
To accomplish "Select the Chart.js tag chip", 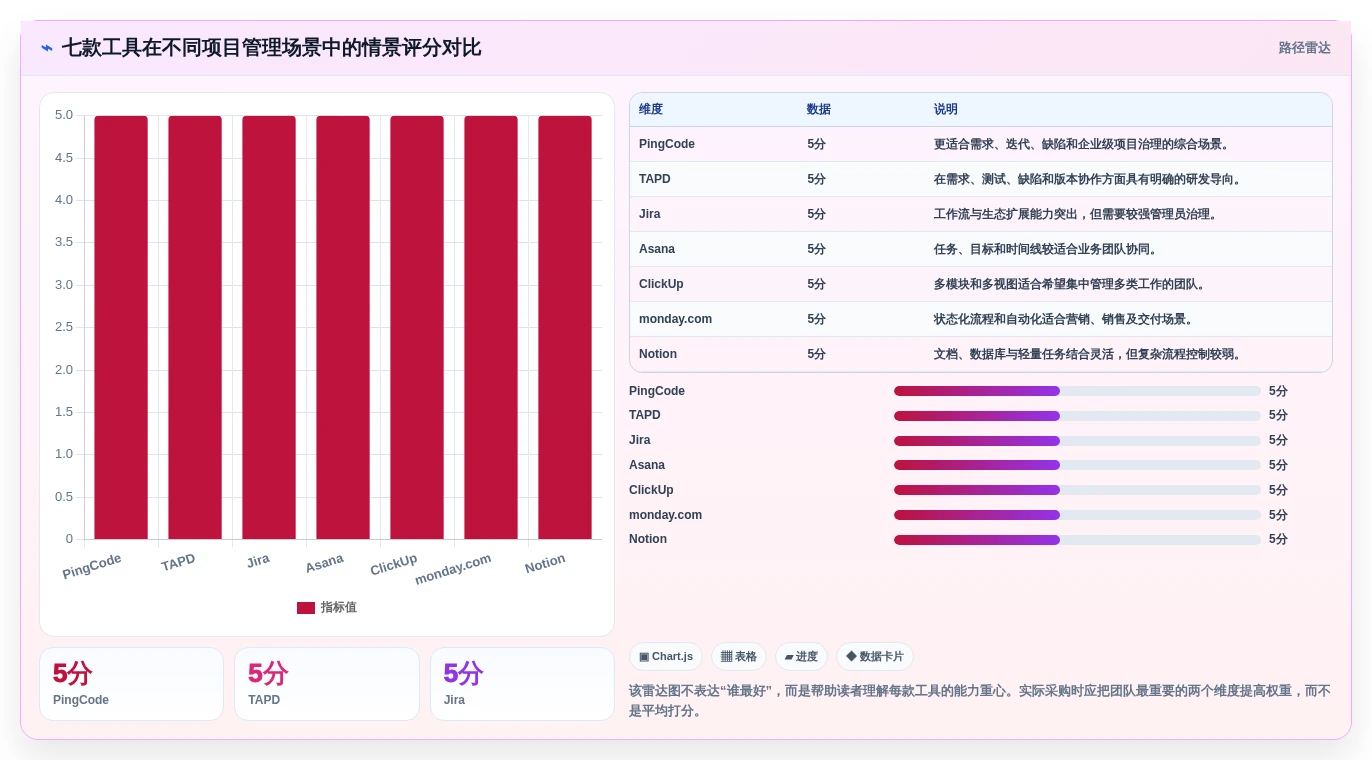I will (x=666, y=657).
